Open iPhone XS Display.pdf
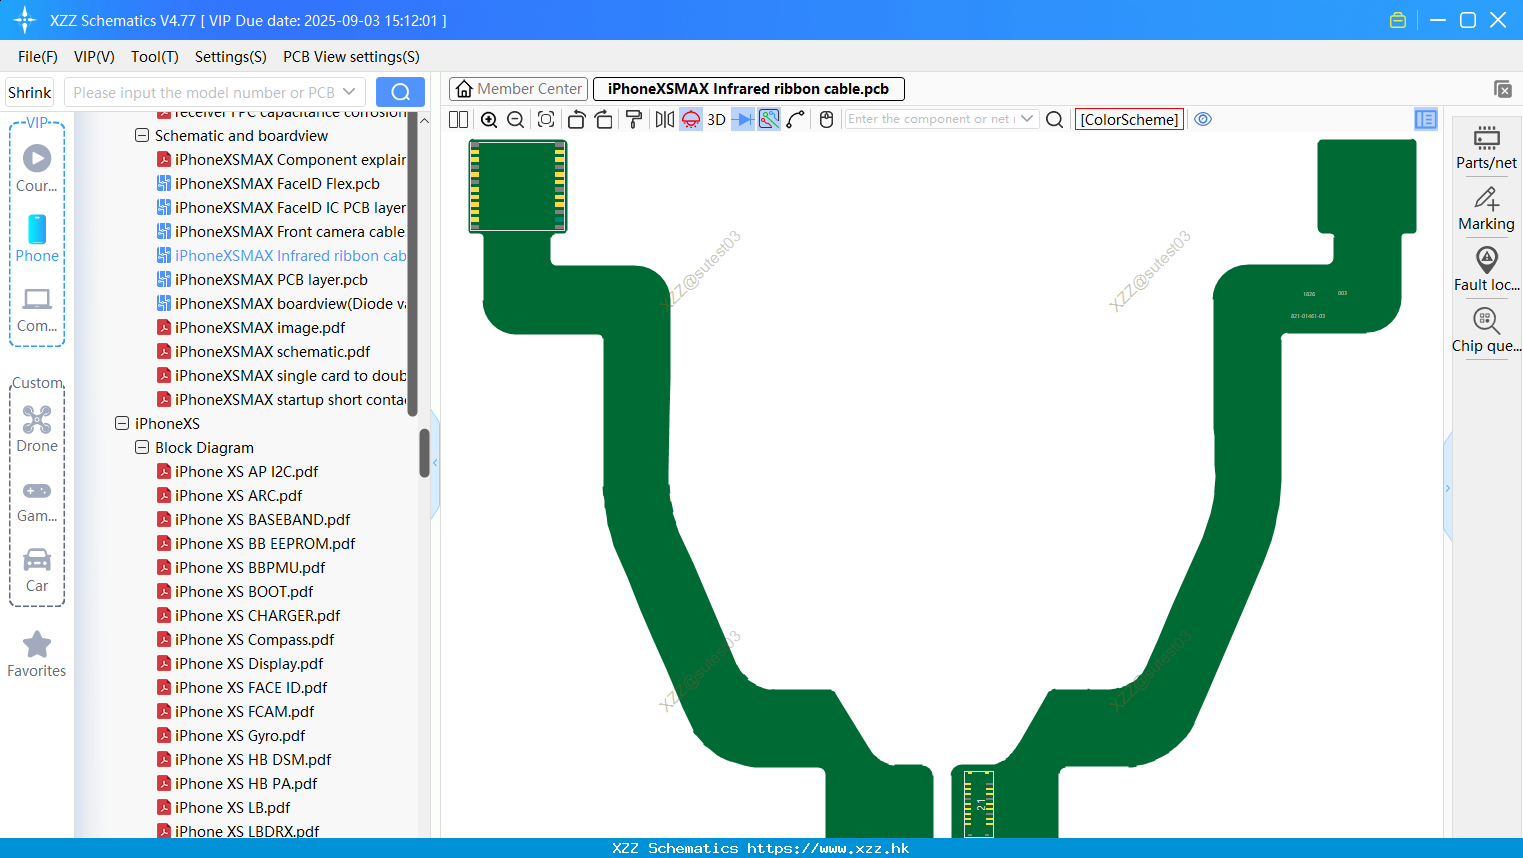 (x=240, y=663)
